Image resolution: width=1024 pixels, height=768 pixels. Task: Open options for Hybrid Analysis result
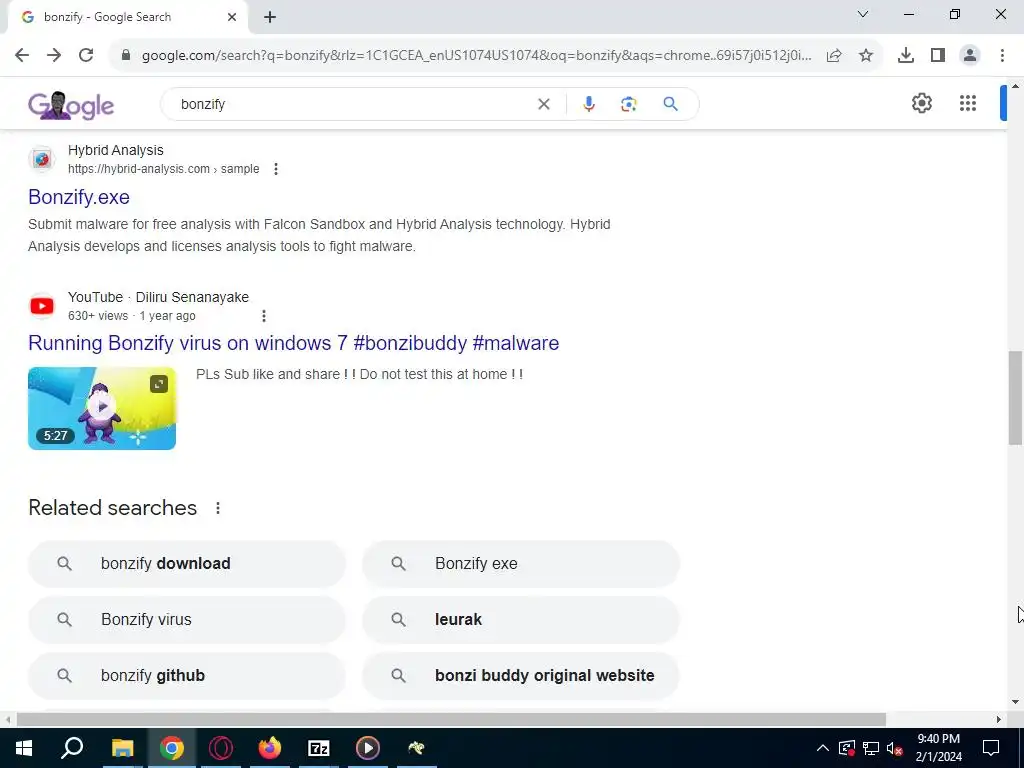[276, 169]
